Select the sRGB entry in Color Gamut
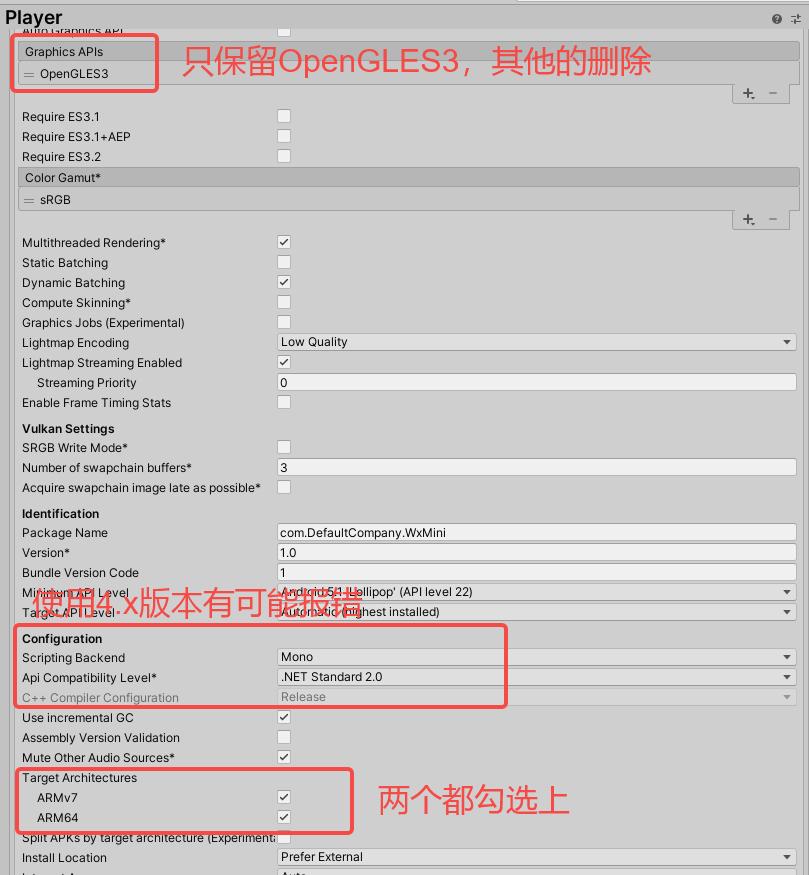 tap(408, 200)
